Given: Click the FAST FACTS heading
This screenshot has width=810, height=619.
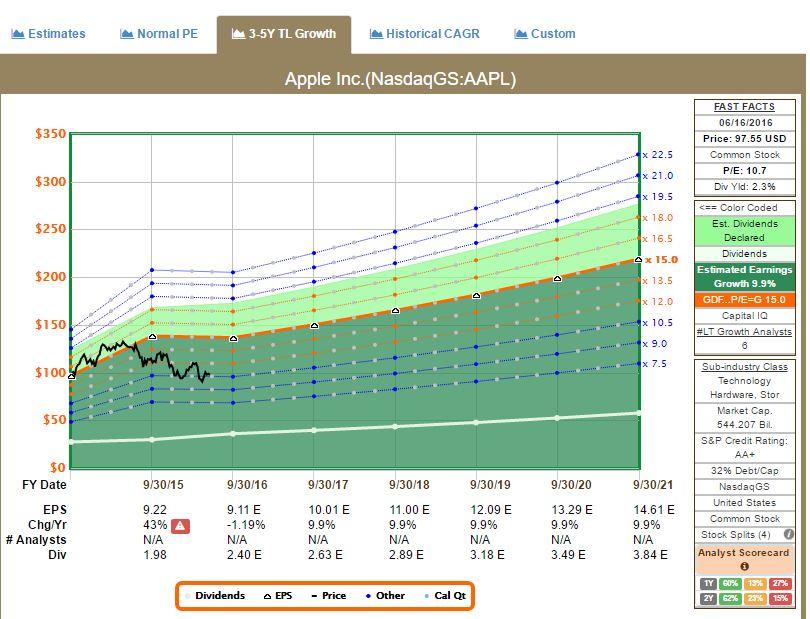Looking at the screenshot, I should 744,107.
